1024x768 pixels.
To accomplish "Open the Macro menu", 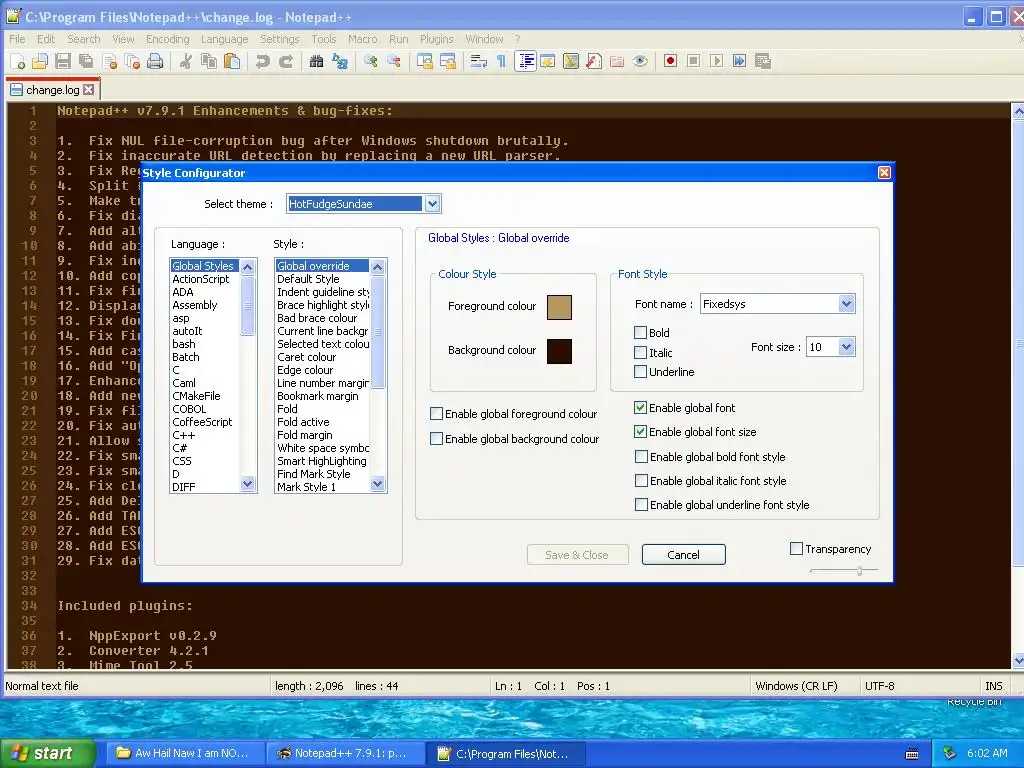I will pos(362,39).
